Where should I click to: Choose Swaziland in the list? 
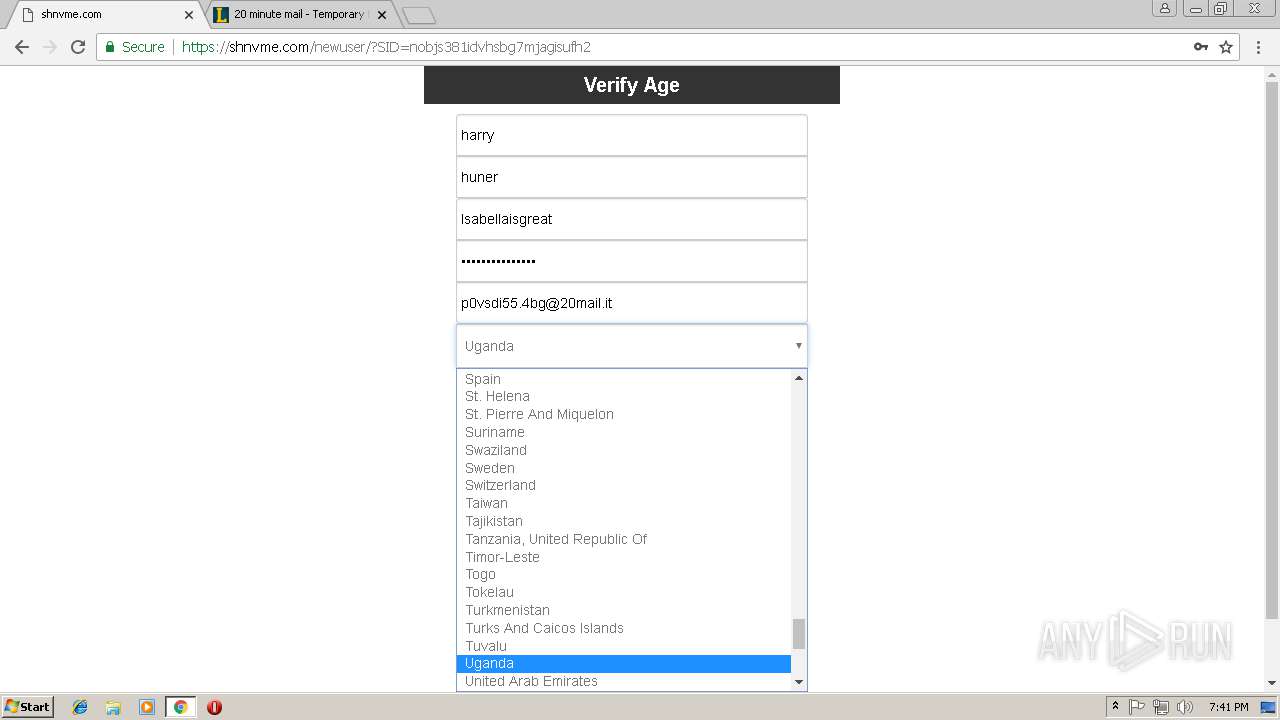(x=624, y=450)
